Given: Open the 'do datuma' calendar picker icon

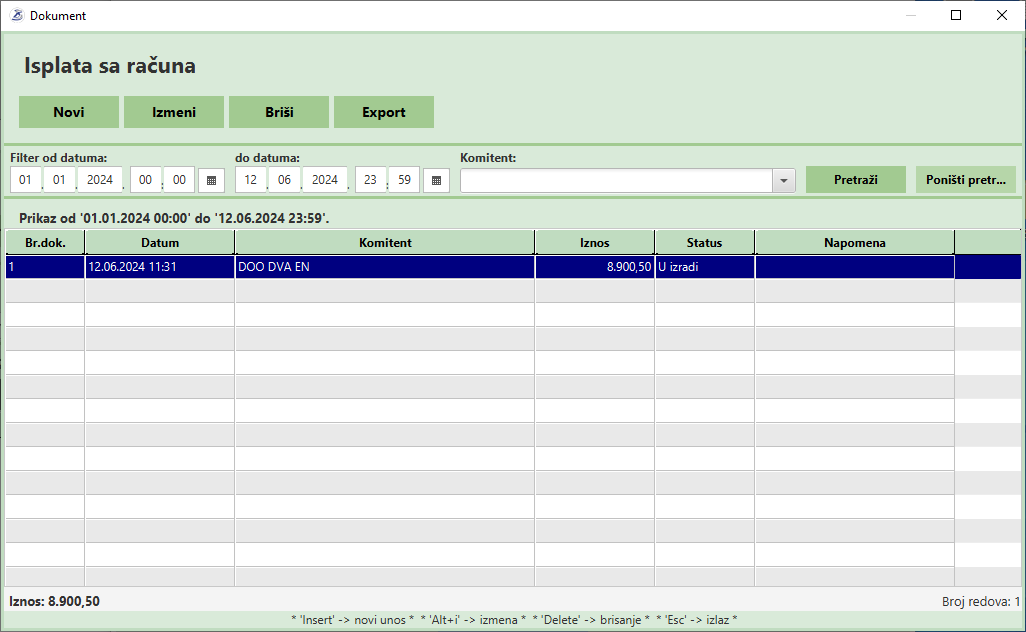Looking at the screenshot, I should pyautogui.click(x=436, y=180).
